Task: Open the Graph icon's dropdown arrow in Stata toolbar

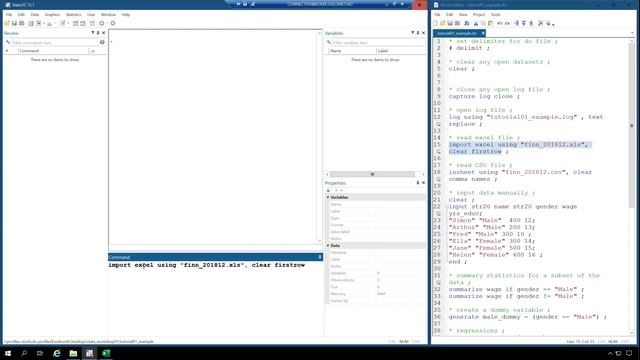Action: [x=55, y=24]
